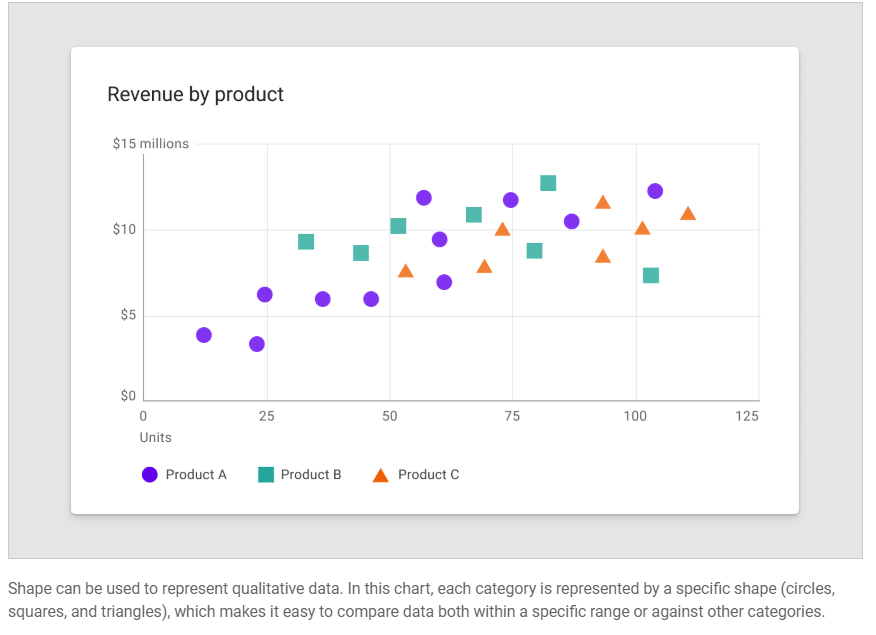876x635 pixels.
Task: Select the highest teal square data point
Action: click(548, 183)
